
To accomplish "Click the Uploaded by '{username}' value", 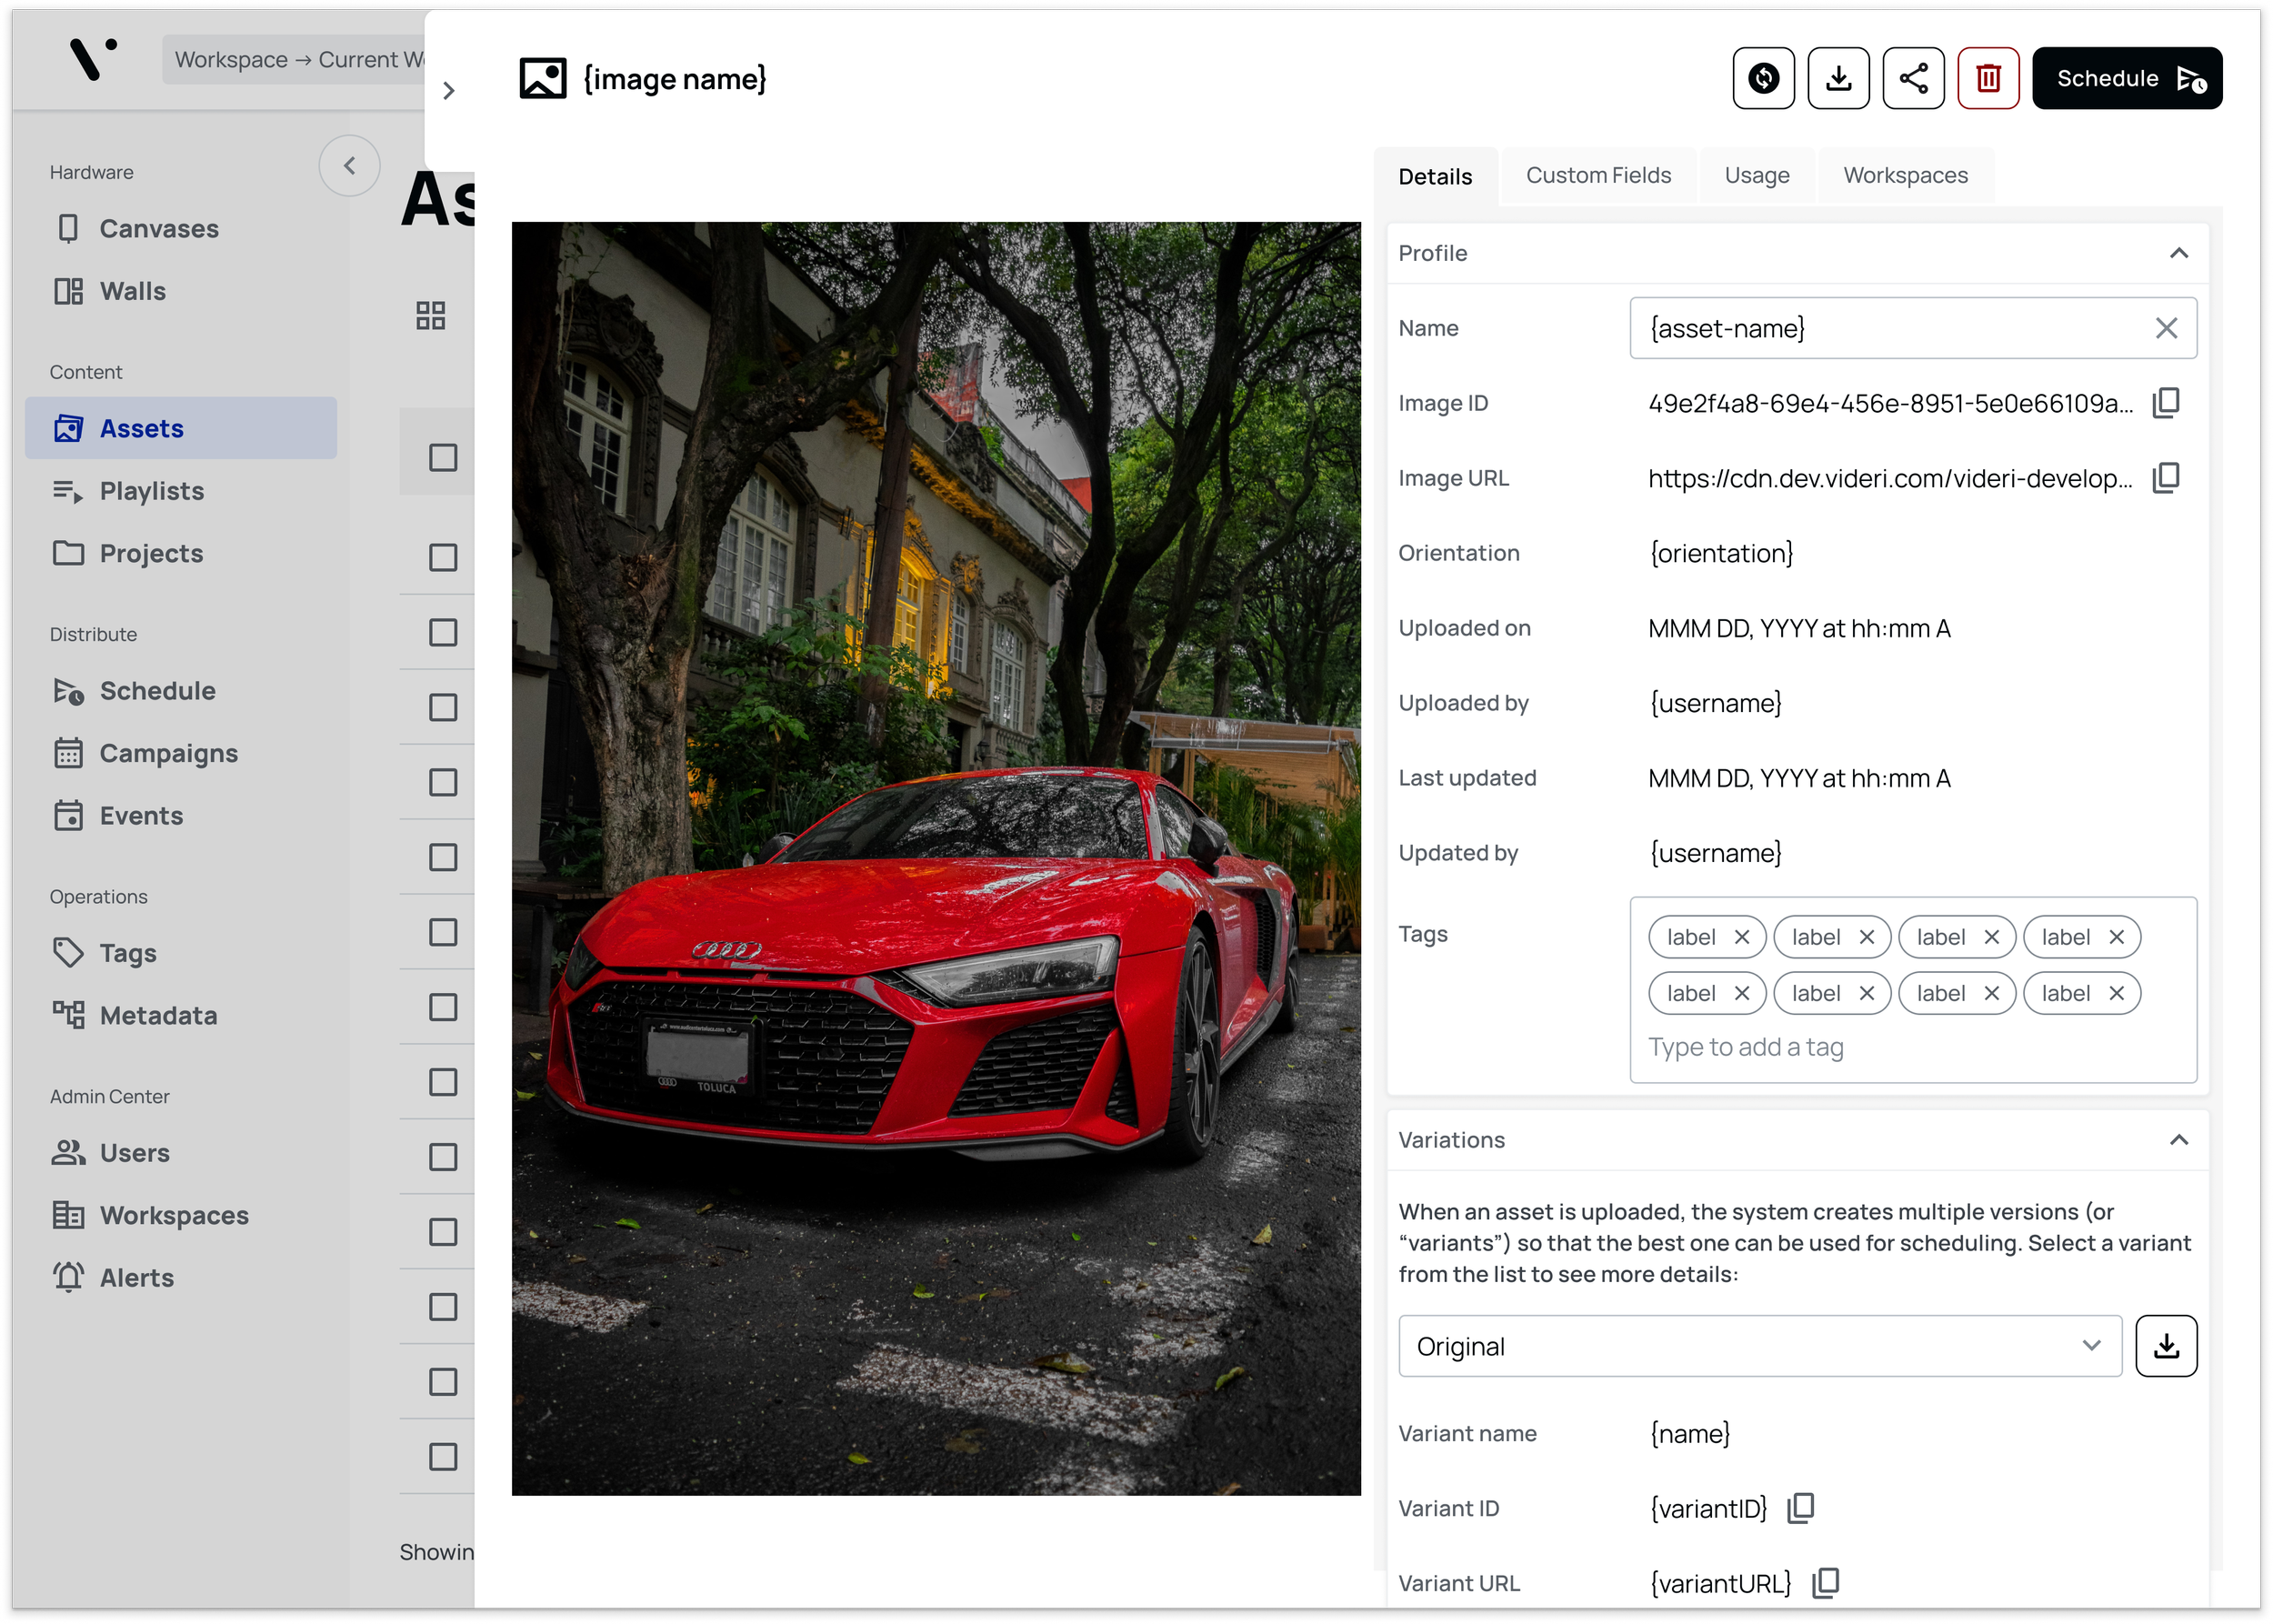I will tap(1715, 703).
